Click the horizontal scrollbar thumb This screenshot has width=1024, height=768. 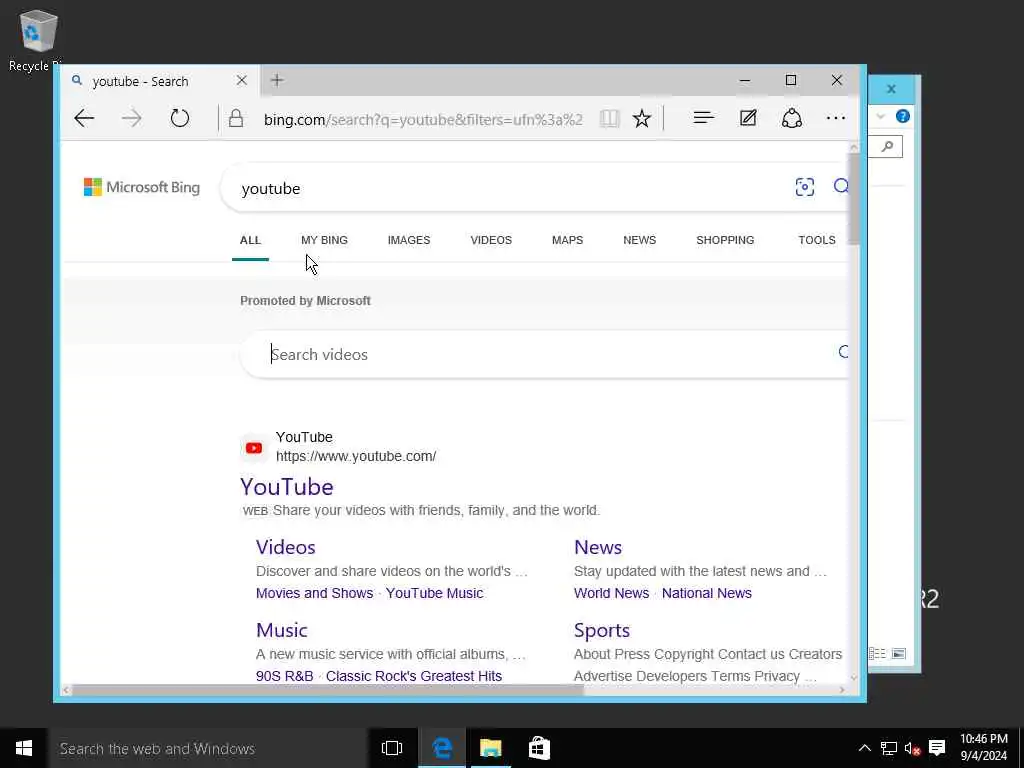pos(327,690)
